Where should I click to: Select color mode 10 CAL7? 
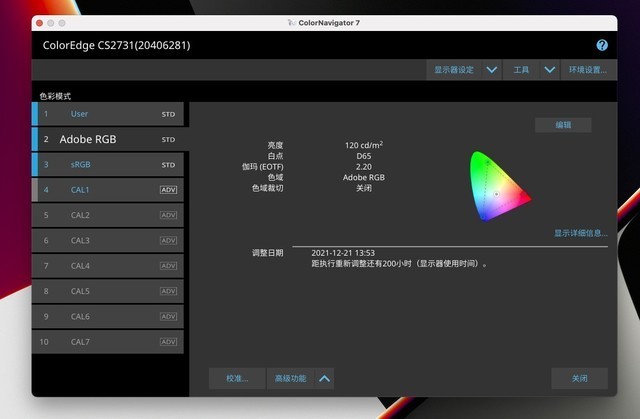click(108, 341)
